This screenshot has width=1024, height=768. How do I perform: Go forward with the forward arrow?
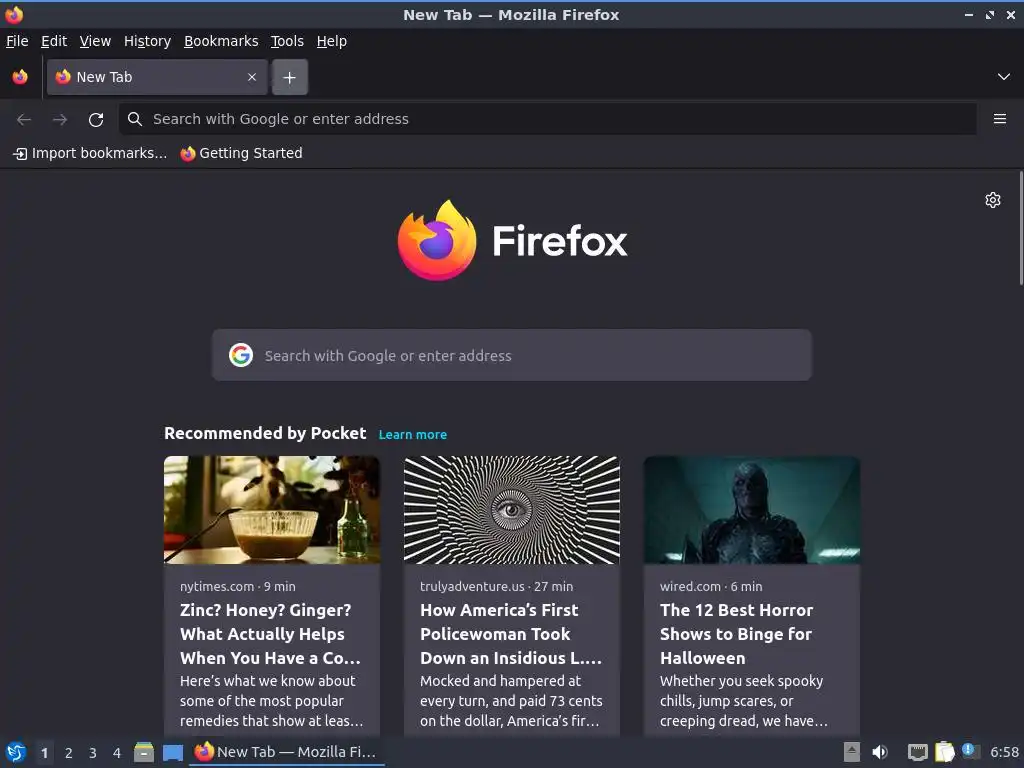60,119
